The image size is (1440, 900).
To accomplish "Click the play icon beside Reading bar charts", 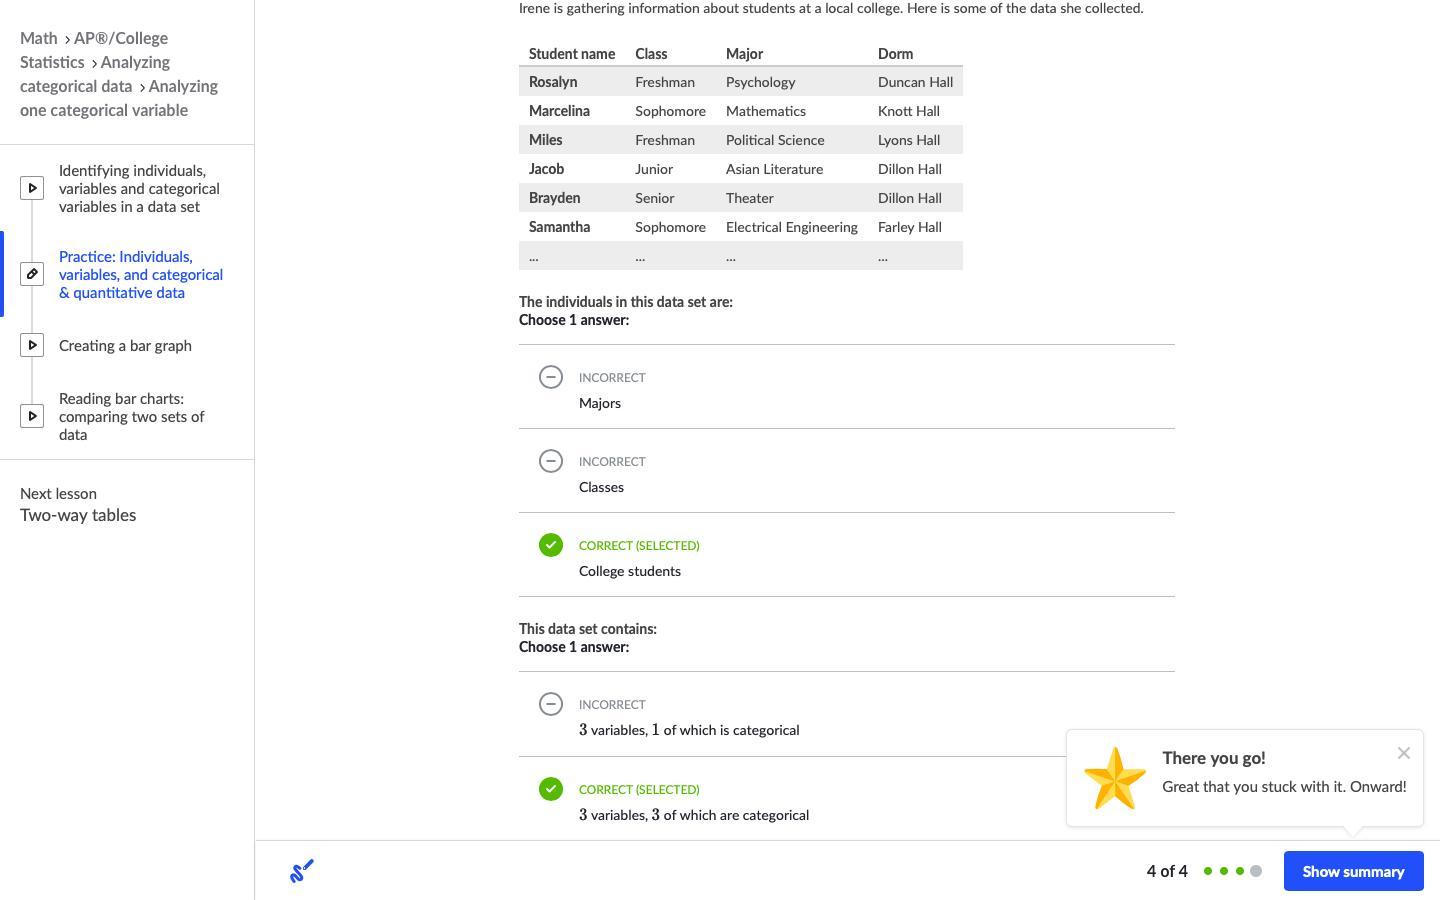I will coord(32,416).
